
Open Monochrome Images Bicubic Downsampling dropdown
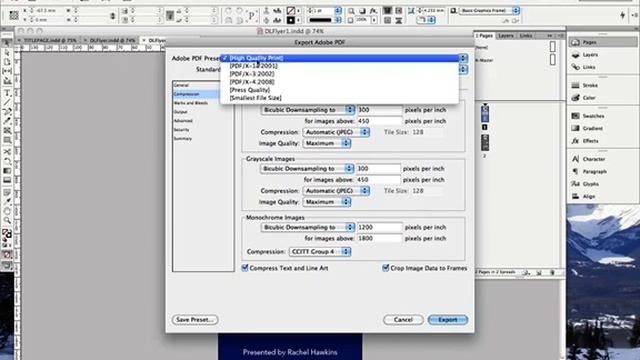coord(308,227)
